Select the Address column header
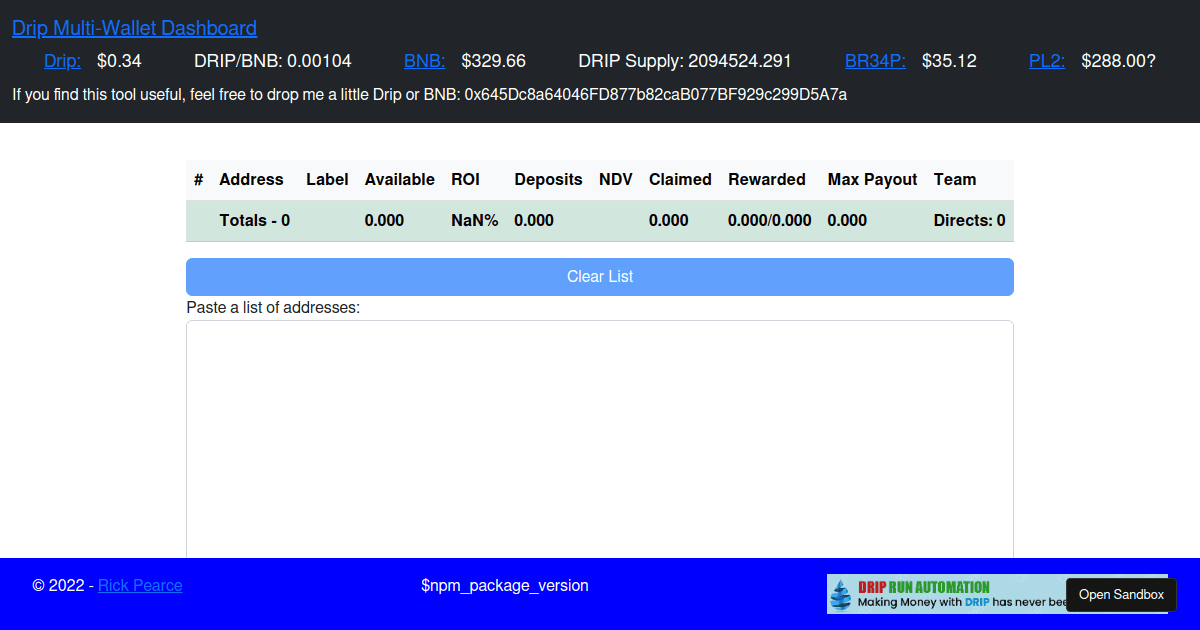The width and height of the screenshot is (1200, 630). click(251, 179)
